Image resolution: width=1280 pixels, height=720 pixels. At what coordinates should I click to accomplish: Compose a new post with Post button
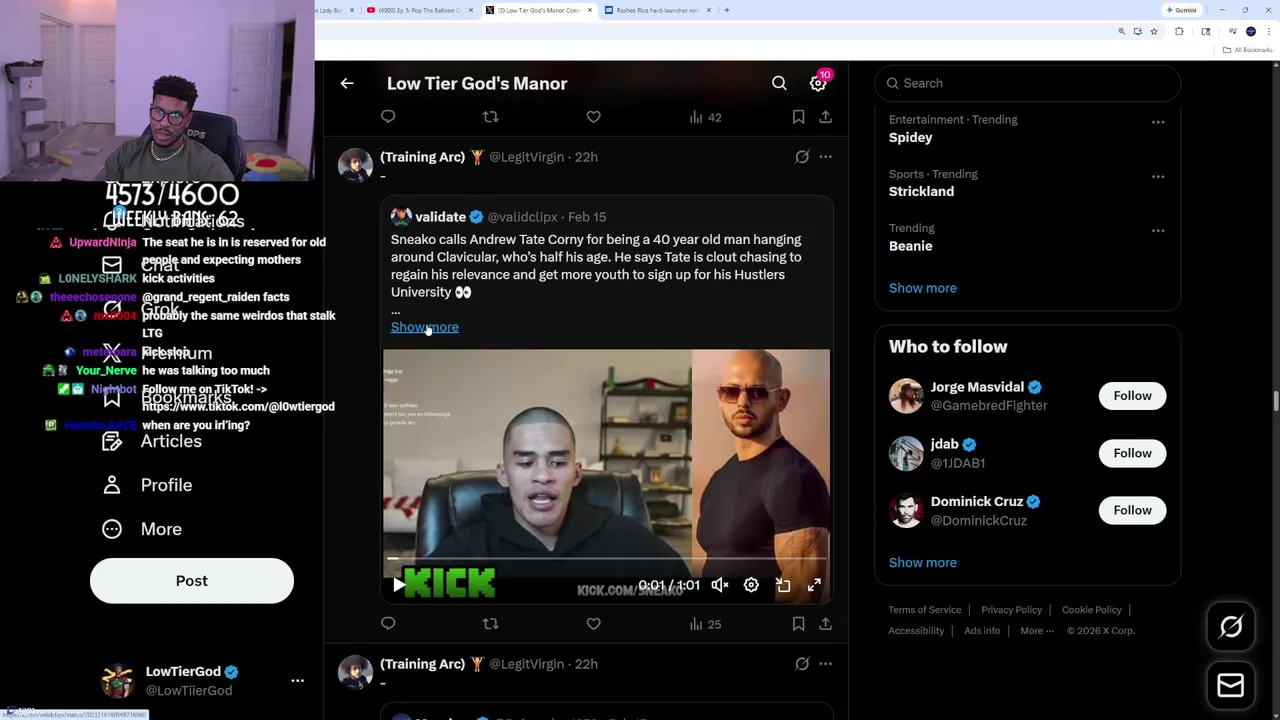tap(192, 581)
